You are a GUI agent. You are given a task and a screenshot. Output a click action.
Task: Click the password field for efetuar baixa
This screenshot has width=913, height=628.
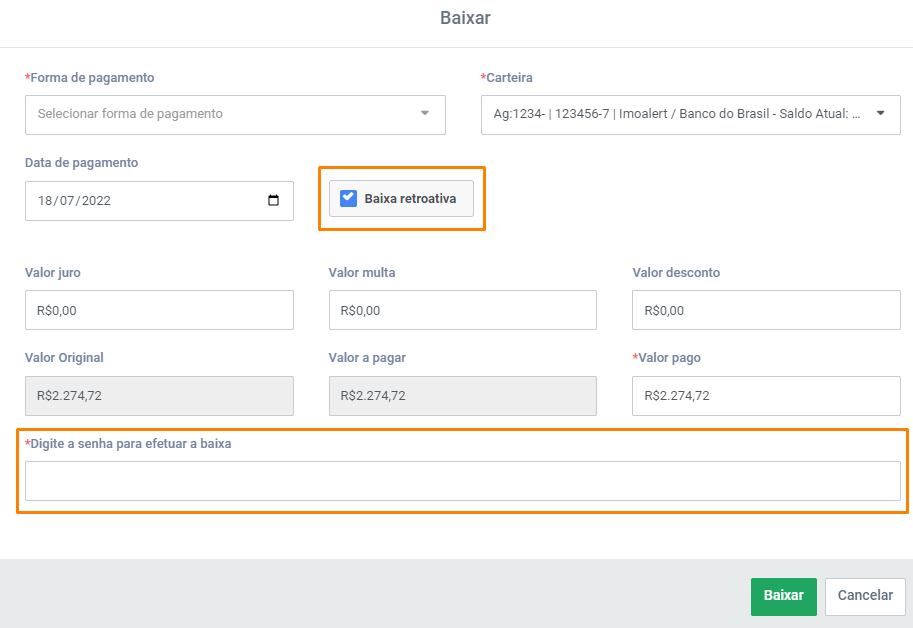(462, 481)
